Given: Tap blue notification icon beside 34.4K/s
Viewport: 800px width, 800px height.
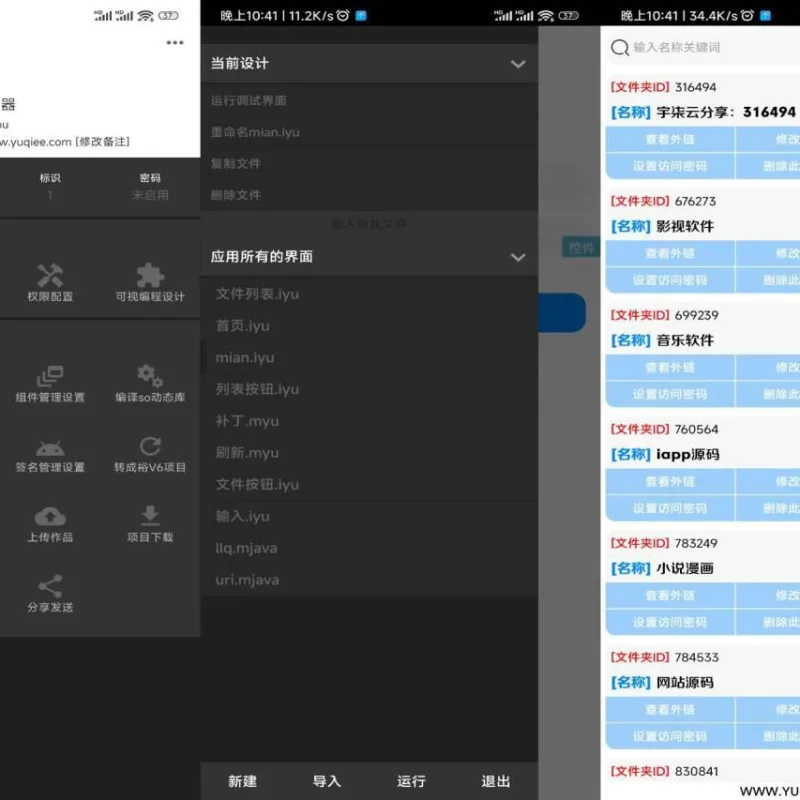Looking at the screenshot, I should coord(765,15).
